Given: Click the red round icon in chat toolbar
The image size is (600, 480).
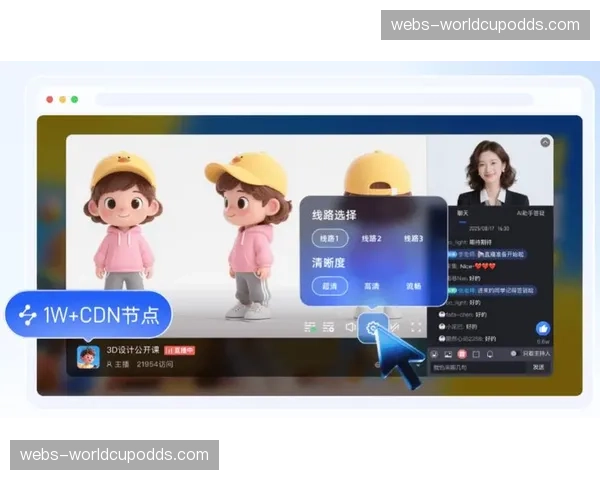Looking at the screenshot, I should 462,354.
